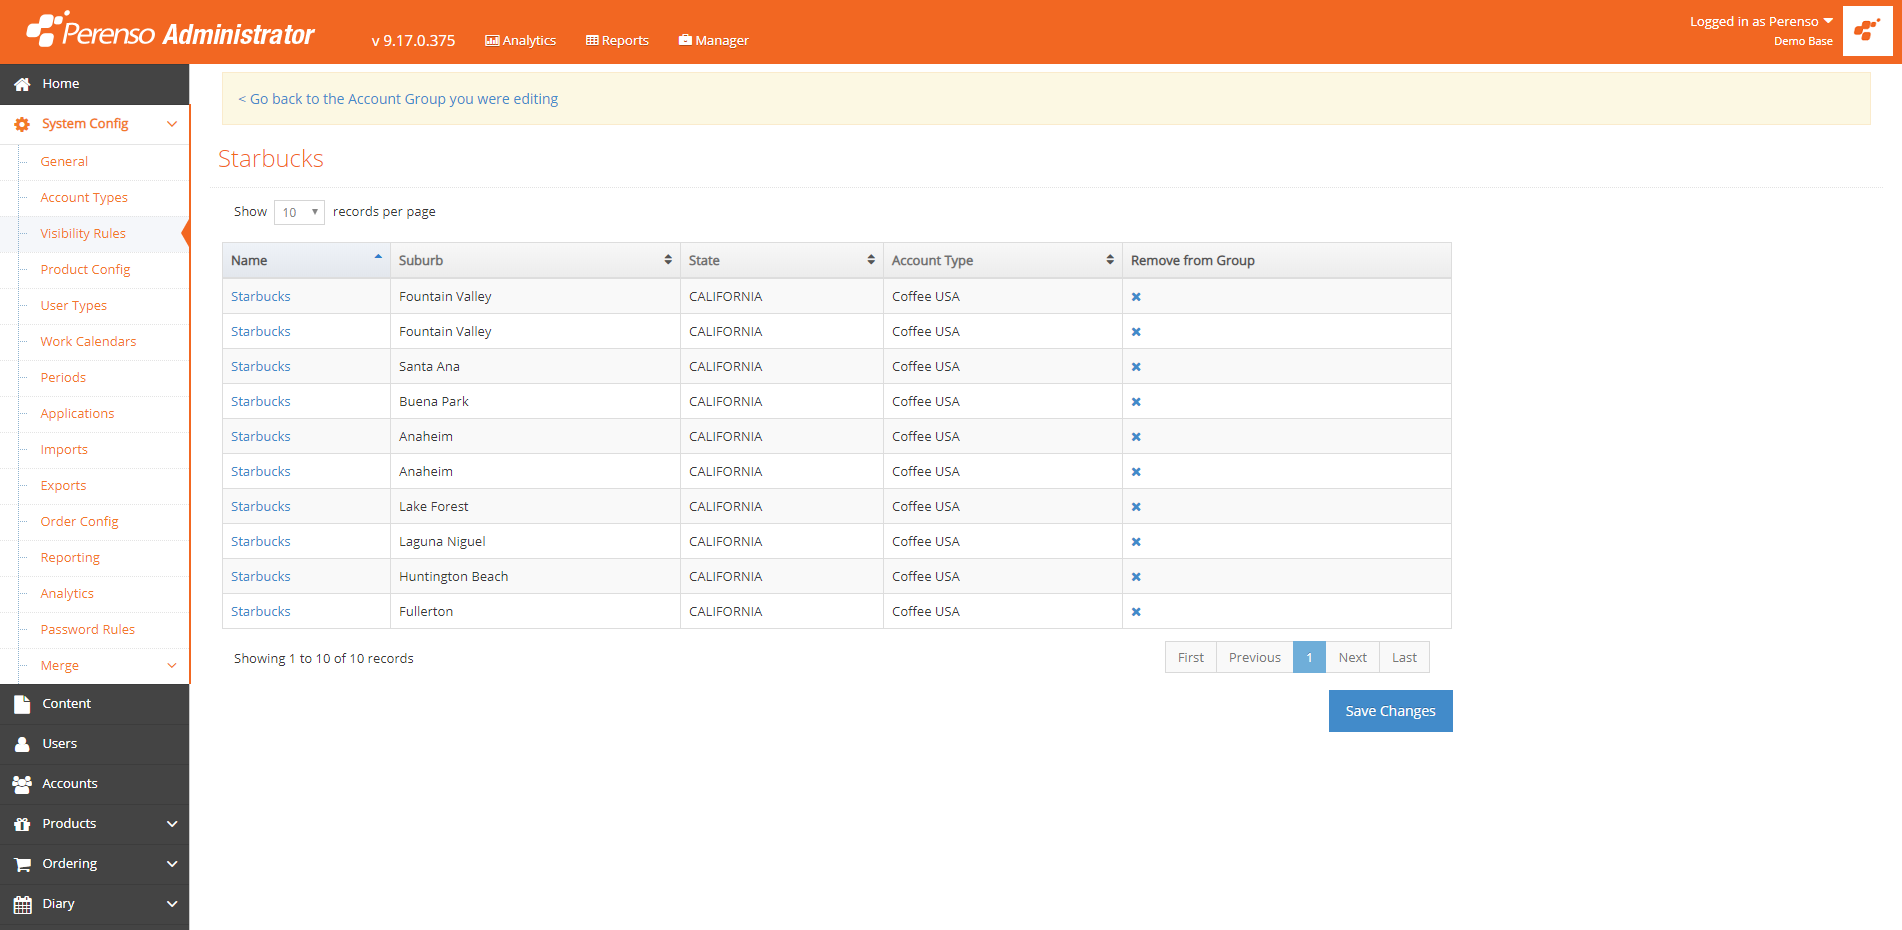Screen dimensions: 1902x930
Task: Click the System Config gear icon
Action: [x=22, y=124]
